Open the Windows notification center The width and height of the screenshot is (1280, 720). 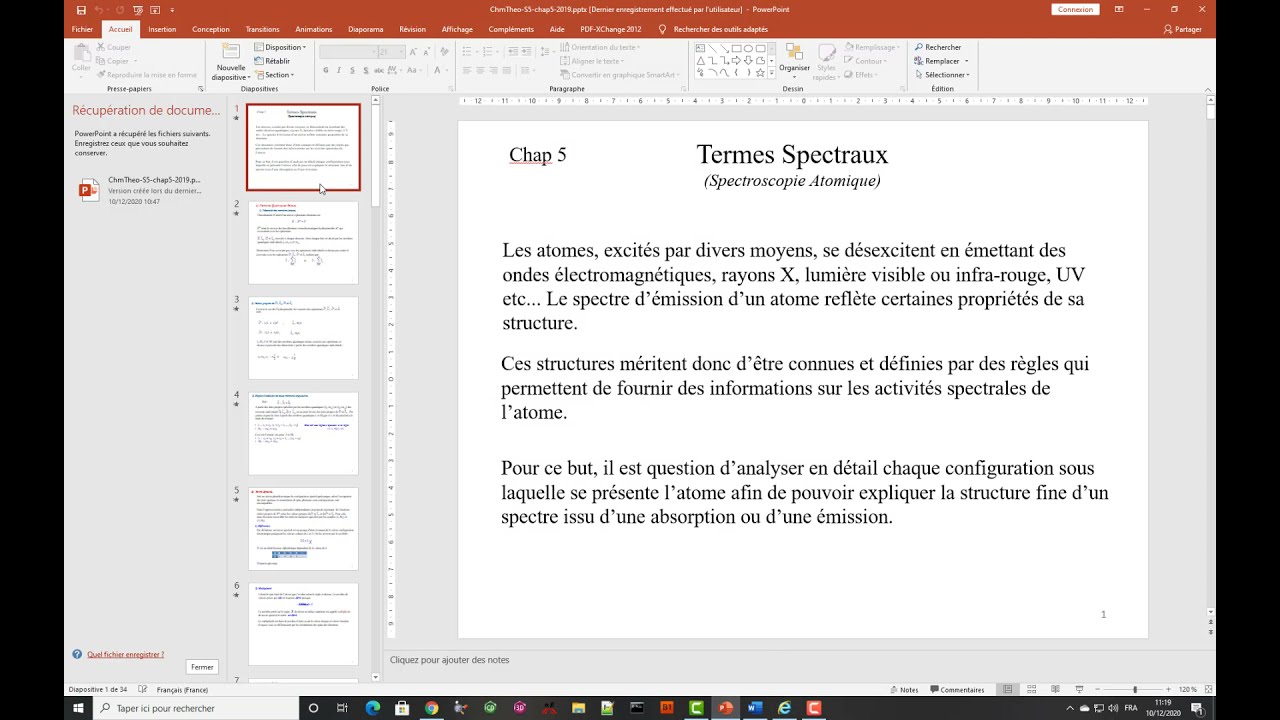point(1197,708)
